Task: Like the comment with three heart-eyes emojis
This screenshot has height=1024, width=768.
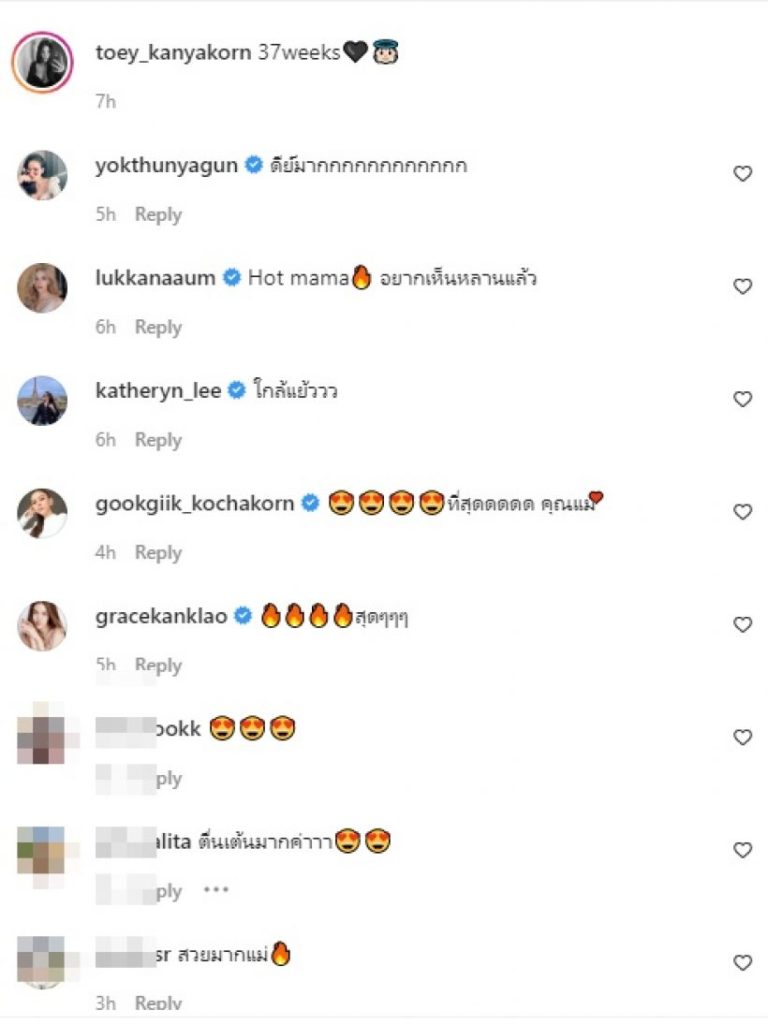Action: coord(742,737)
